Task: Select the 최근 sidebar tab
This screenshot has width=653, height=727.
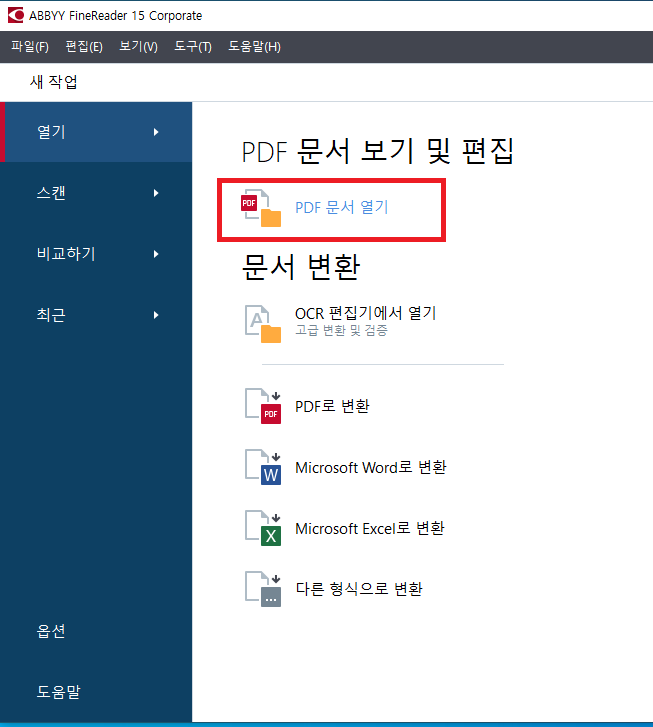Action: (x=96, y=315)
